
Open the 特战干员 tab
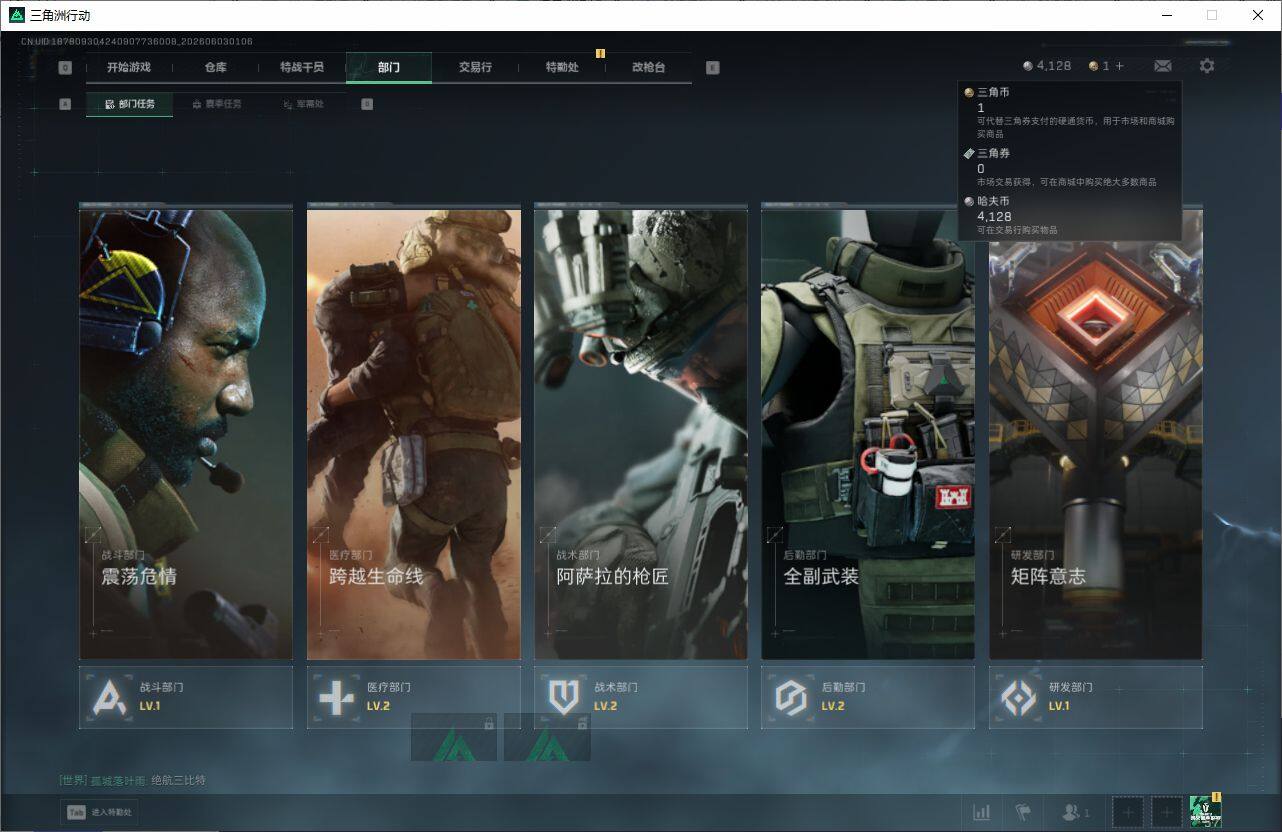click(x=301, y=67)
